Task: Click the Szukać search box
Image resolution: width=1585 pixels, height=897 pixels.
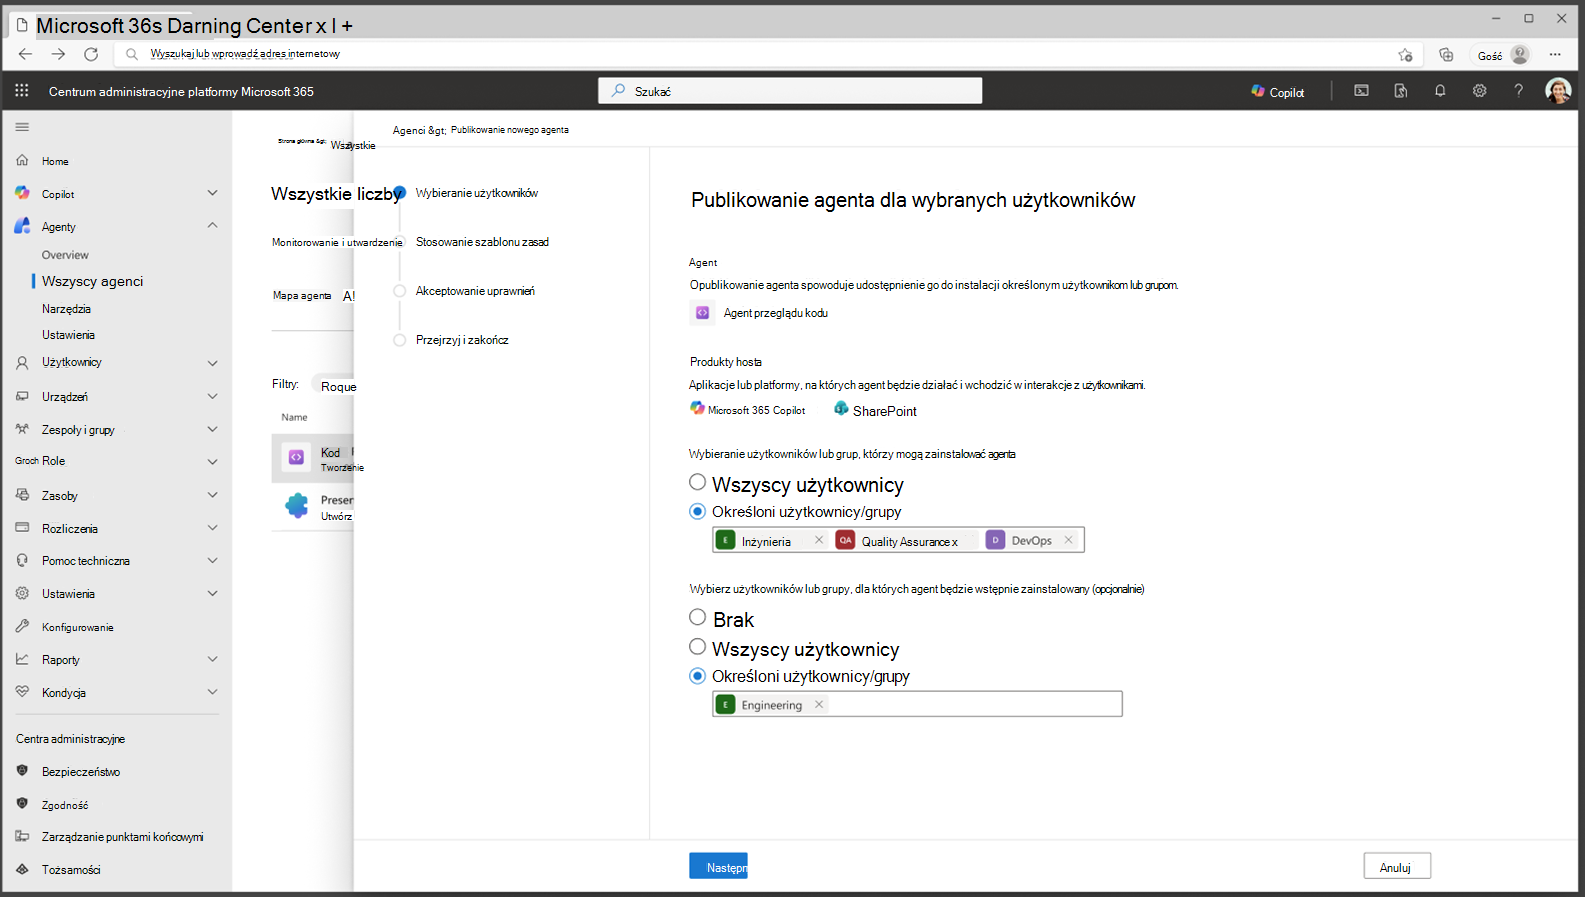Action: (x=790, y=91)
